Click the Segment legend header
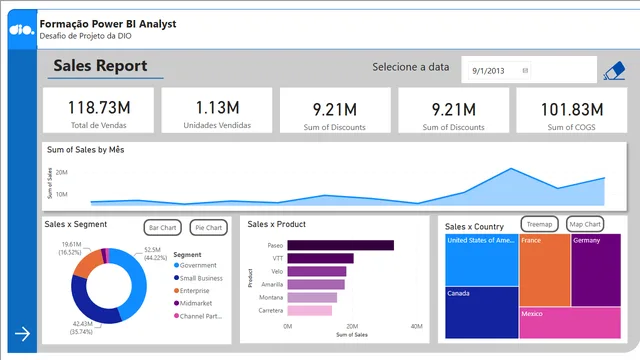The image size is (640, 360). 187,255
